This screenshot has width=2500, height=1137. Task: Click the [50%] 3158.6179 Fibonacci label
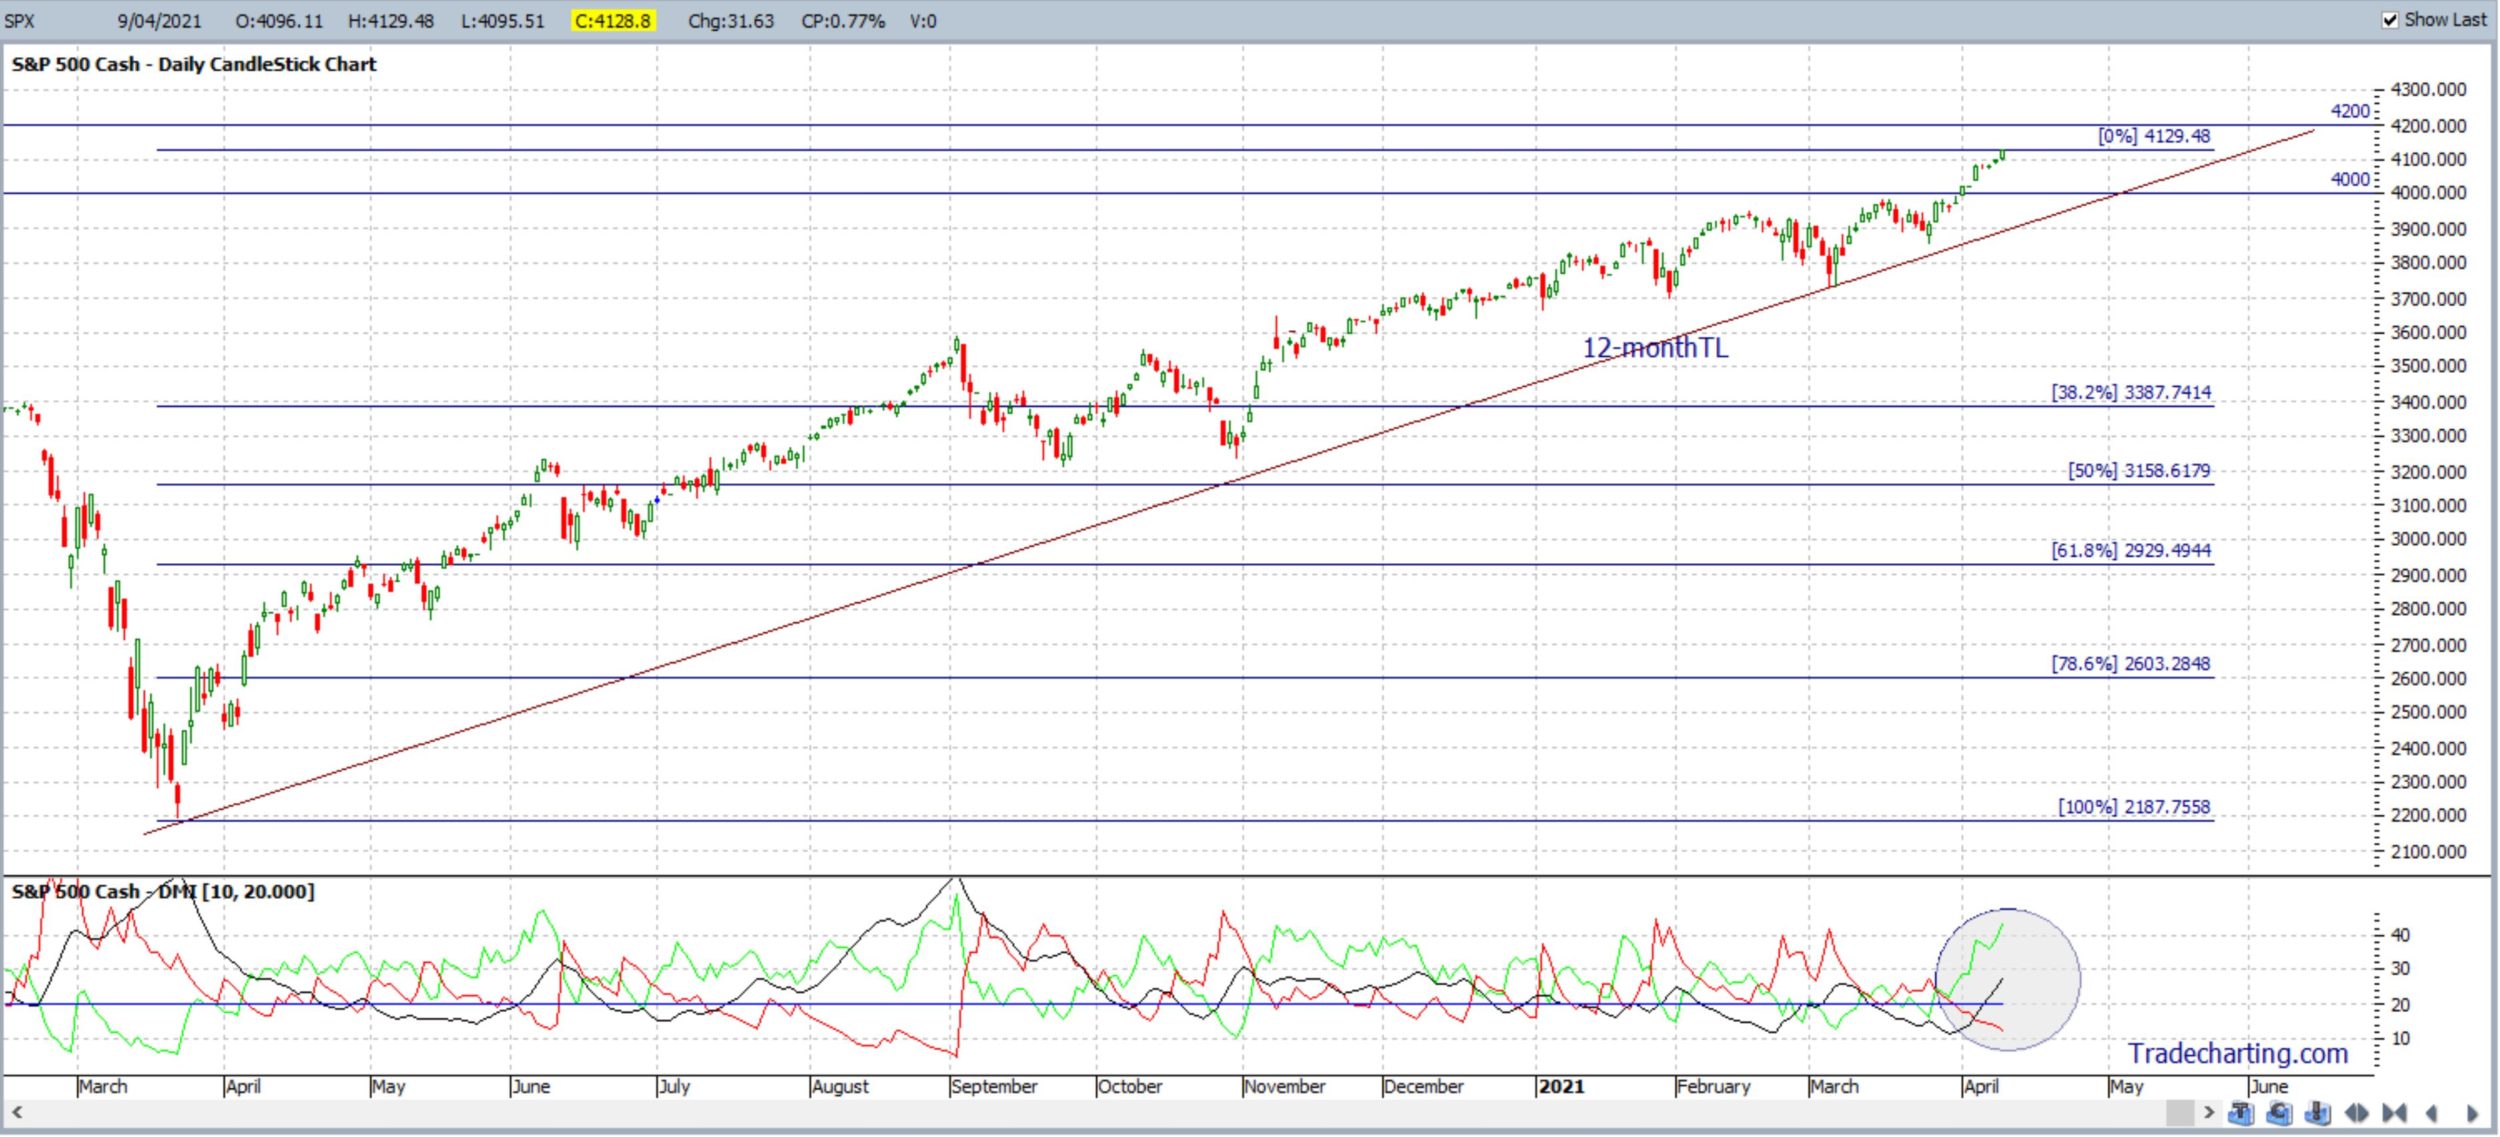click(x=2139, y=470)
